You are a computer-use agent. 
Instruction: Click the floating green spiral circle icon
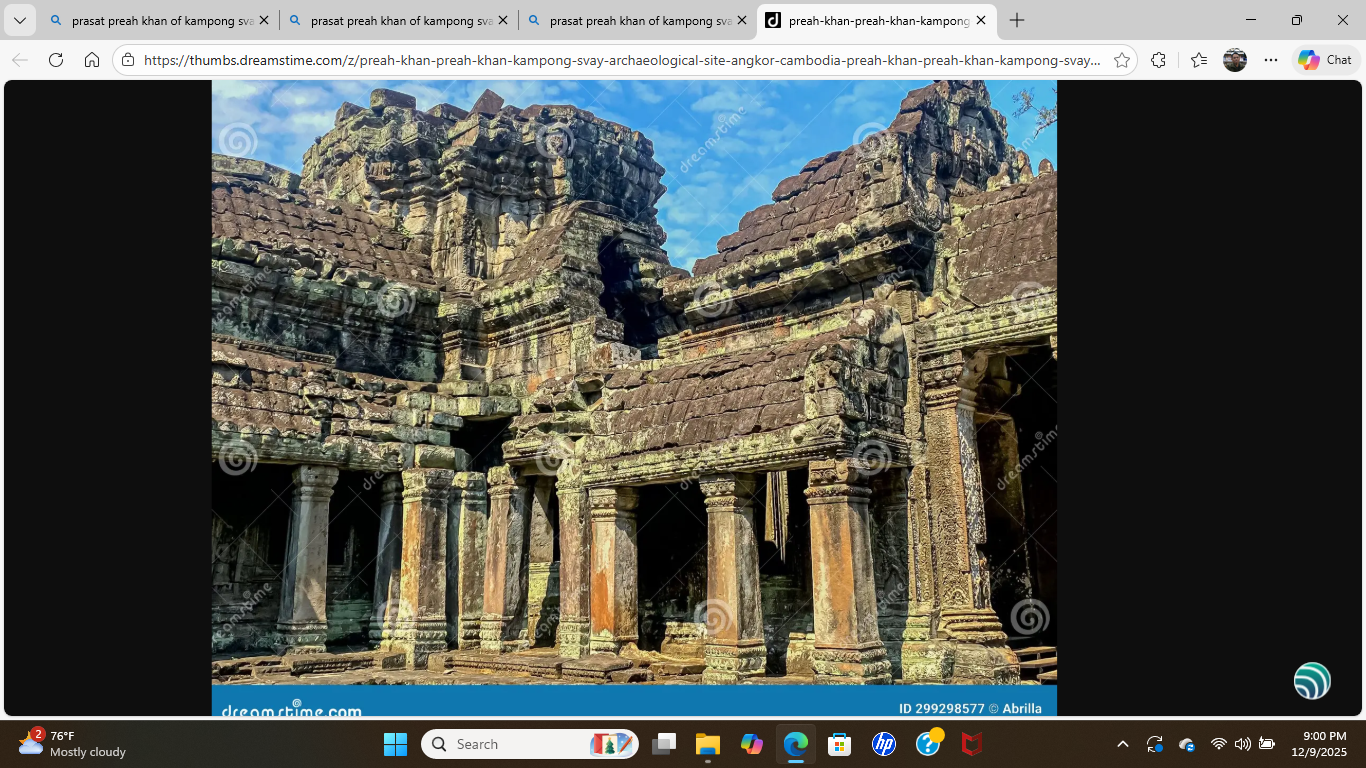point(1312,681)
